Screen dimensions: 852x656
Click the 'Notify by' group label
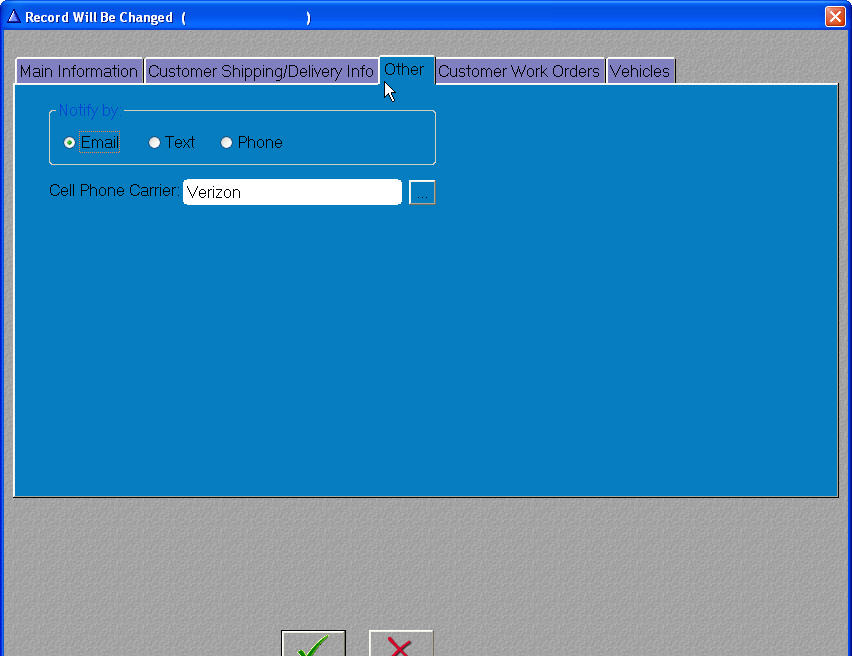click(87, 111)
